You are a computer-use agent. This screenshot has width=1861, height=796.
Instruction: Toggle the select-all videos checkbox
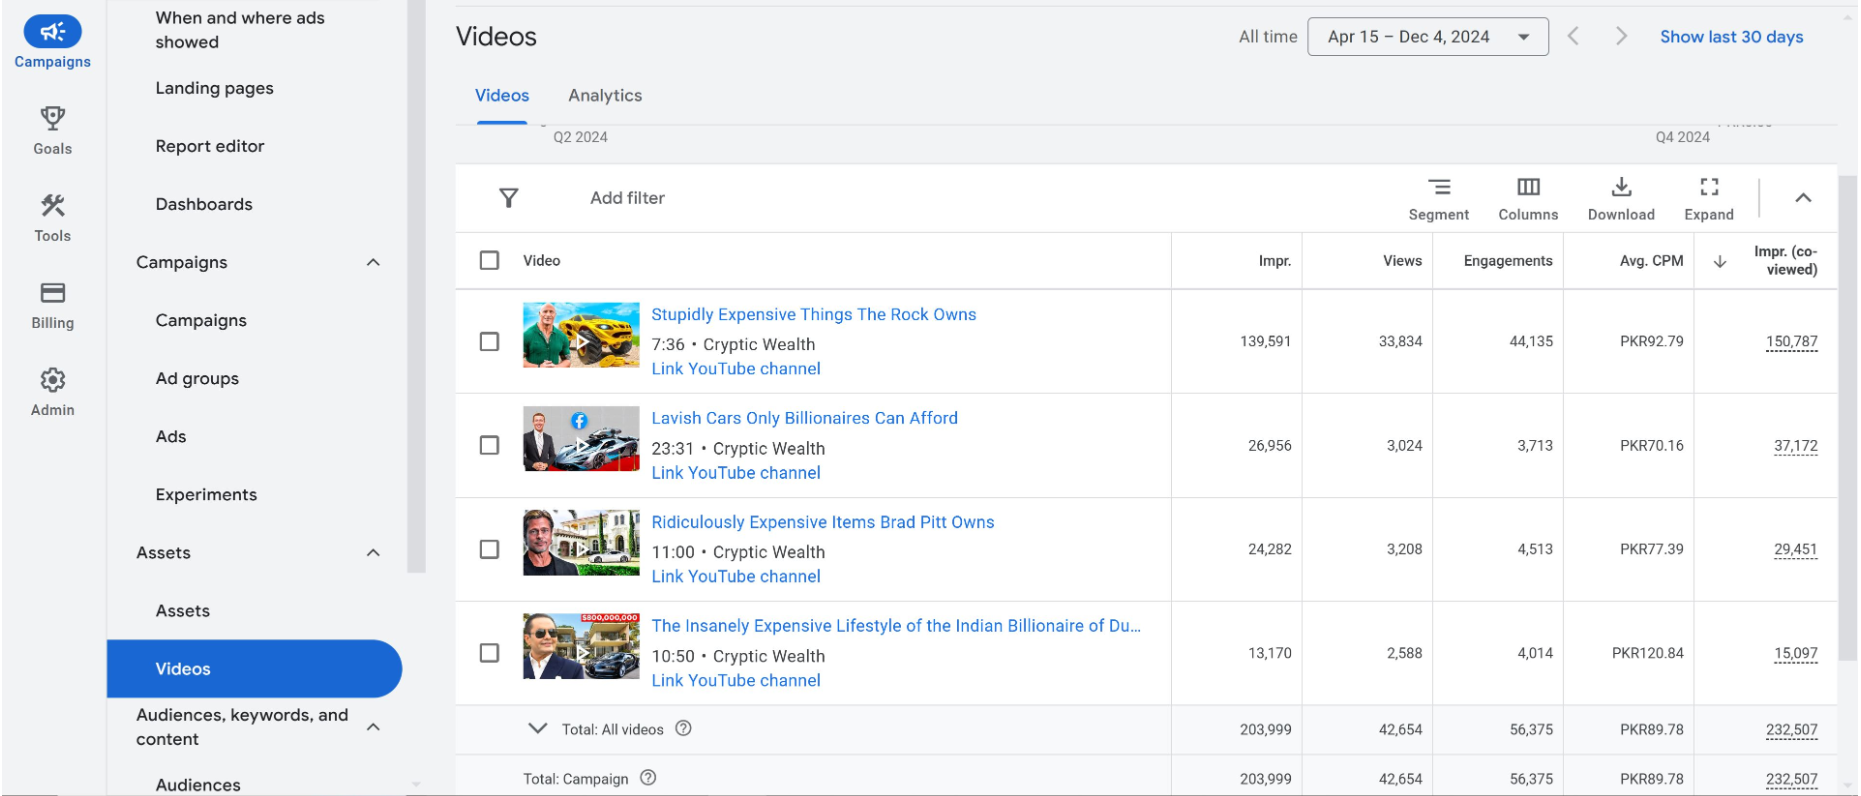click(x=489, y=260)
